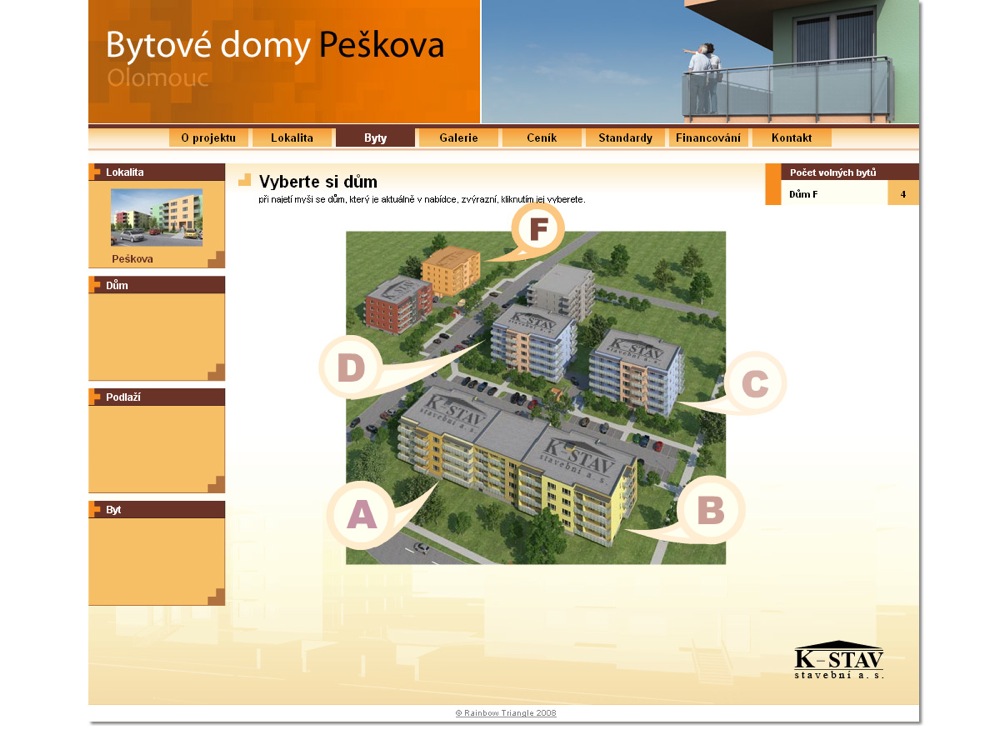Click the Peškova label under thumbnail
The image size is (1000, 750).
(x=132, y=259)
